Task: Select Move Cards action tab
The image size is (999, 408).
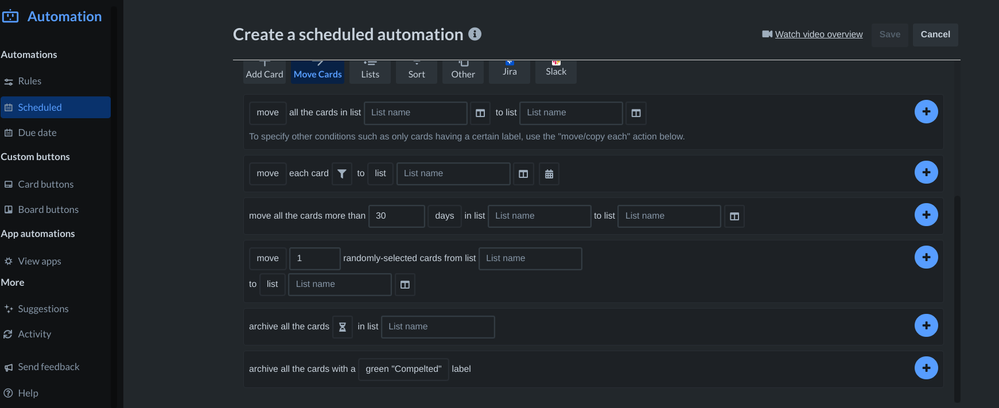Action: point(318,72)
